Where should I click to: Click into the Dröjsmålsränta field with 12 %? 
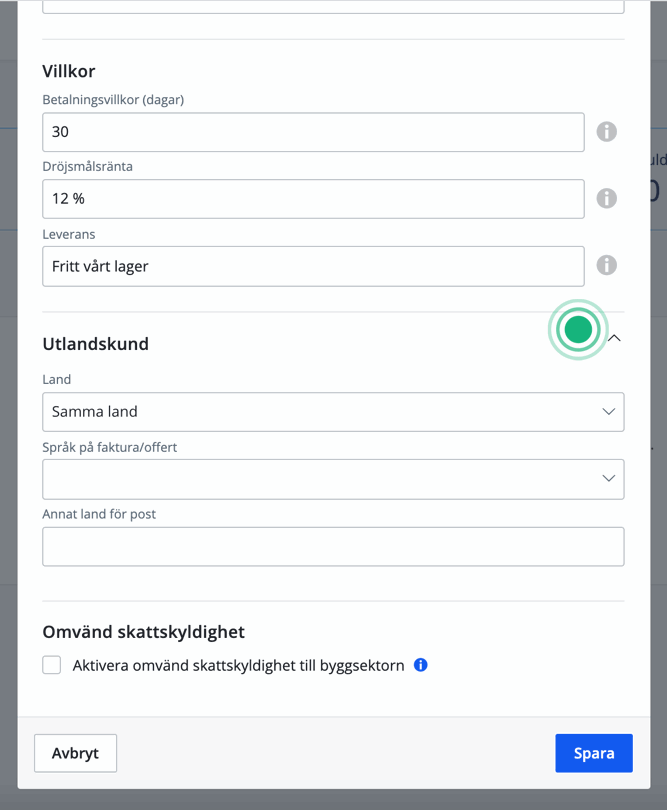tap(313, 199)
